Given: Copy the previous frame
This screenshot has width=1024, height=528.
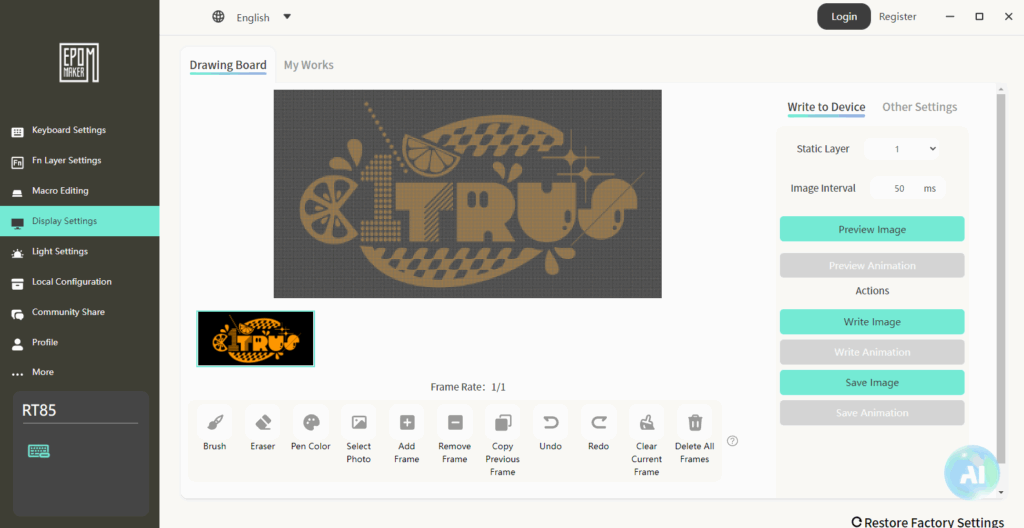Looking at the screenshot, I should tap(503, 423).
